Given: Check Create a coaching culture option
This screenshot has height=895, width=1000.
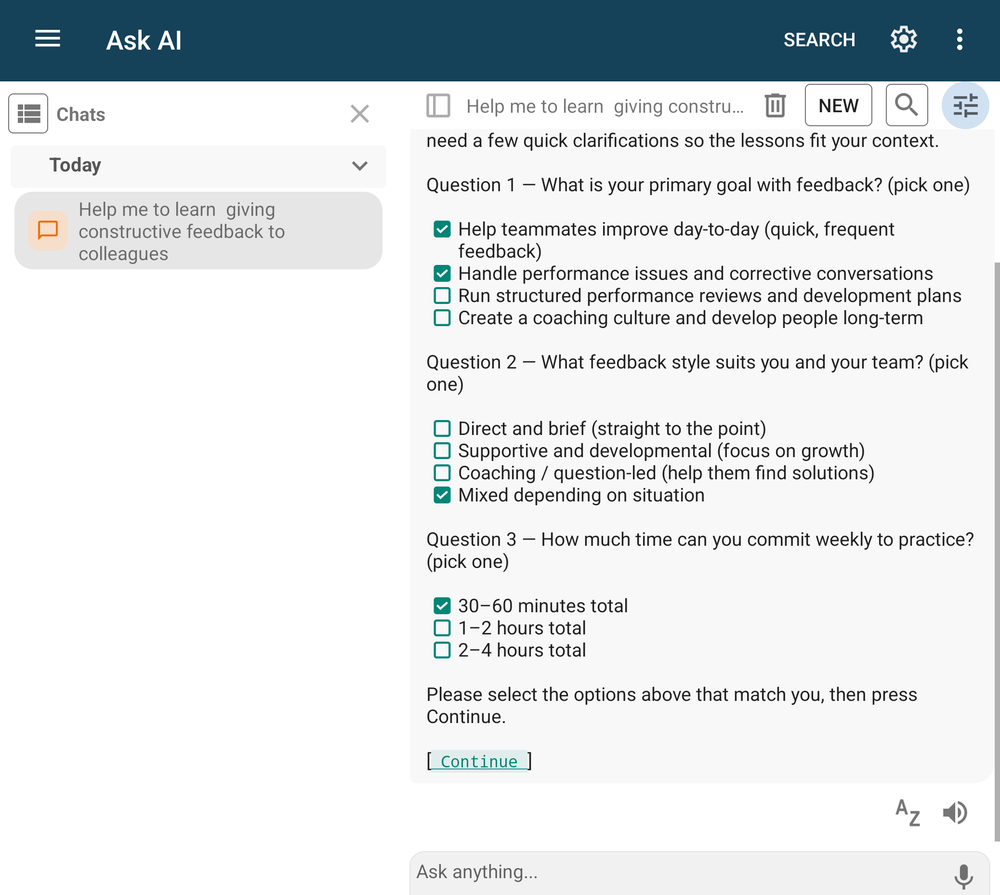Looking at the screenshot, I should [x=442, y=318].
